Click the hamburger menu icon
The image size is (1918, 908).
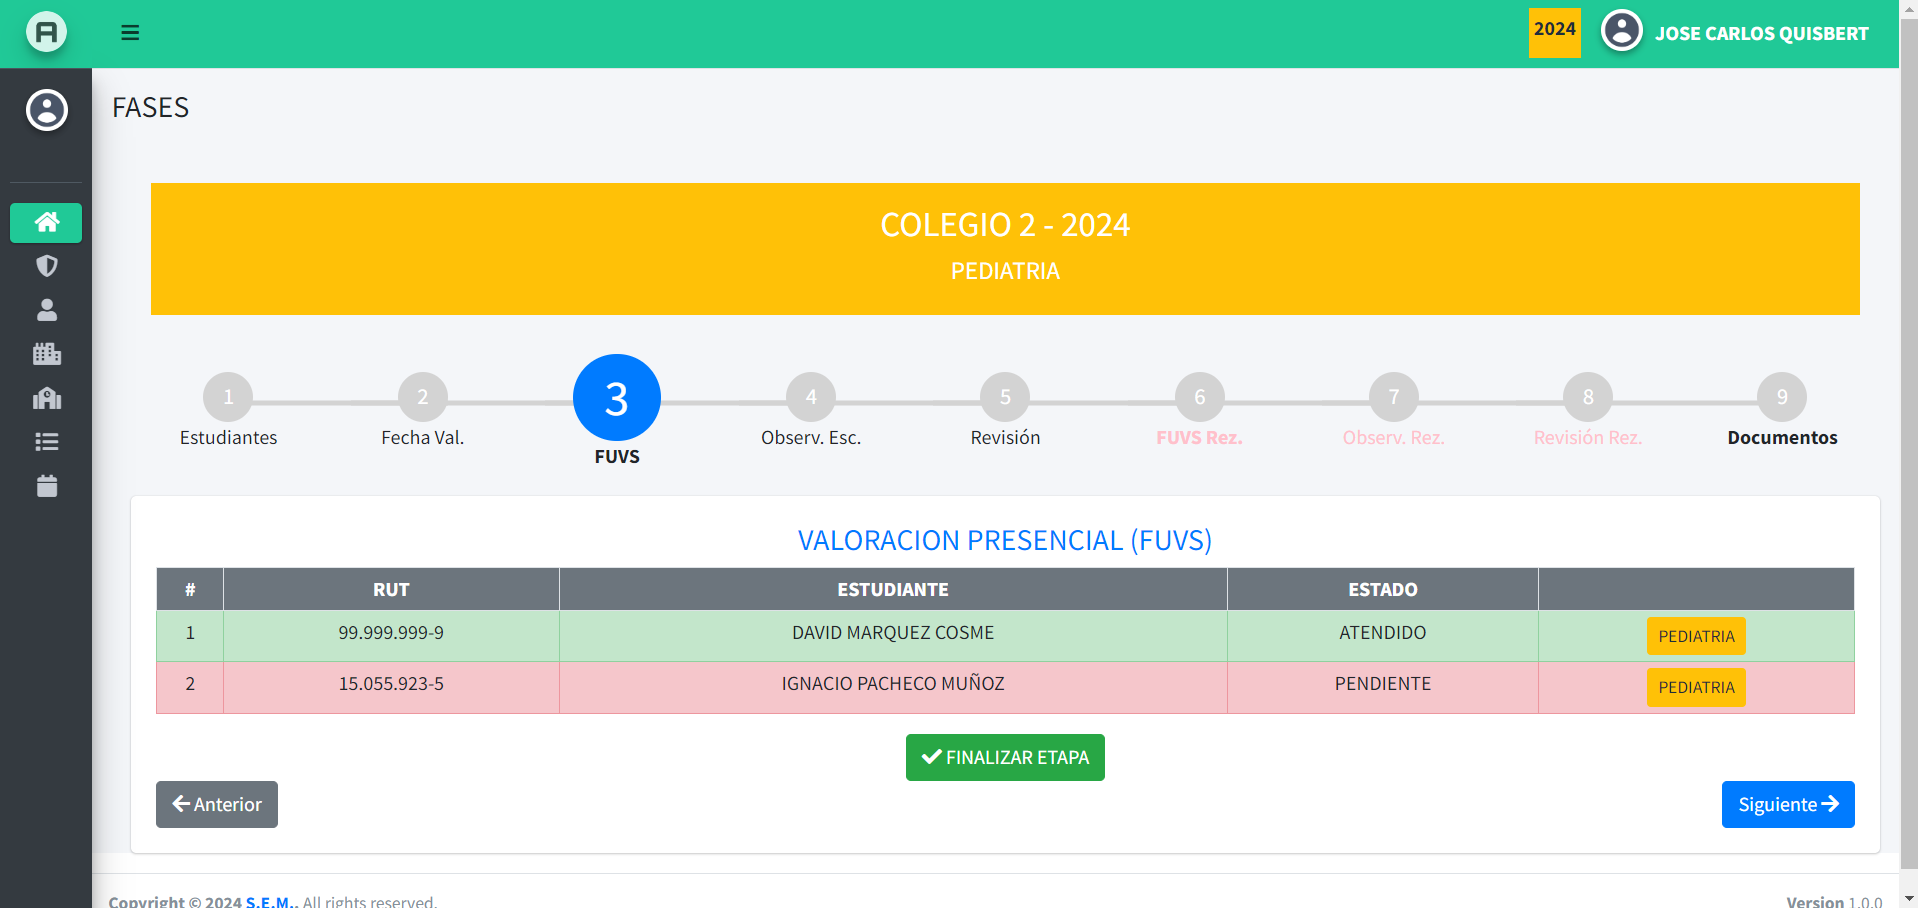[130, 33]
